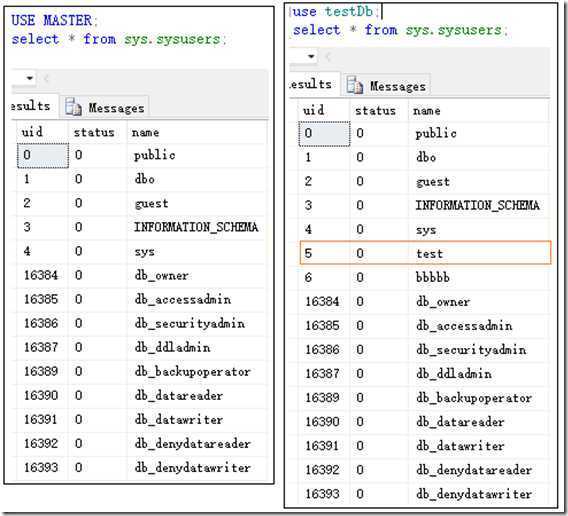The height and width of the screenshot is (516, 568).
Task: Select db_datareader cell in left grid
Action: tap(197, 395)
